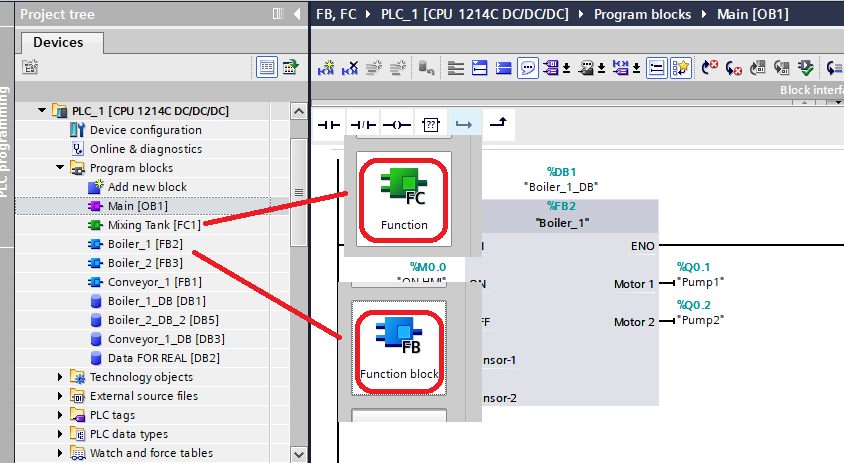Open dropdown next to tag information icon

[x=601, y=68]
